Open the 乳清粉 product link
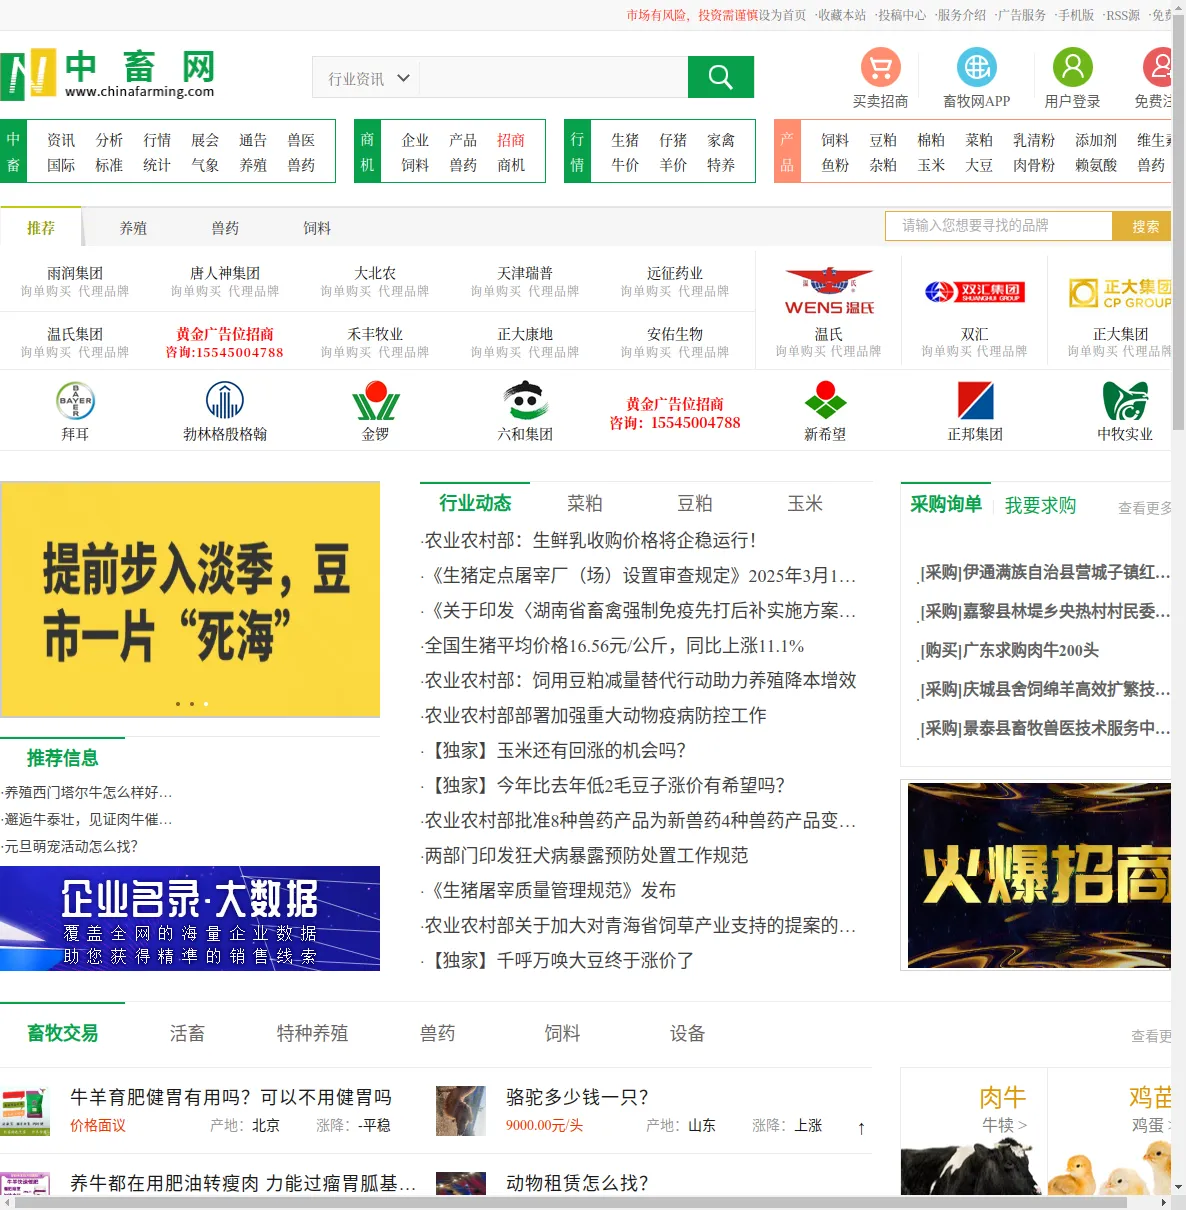 [1034, 140]
